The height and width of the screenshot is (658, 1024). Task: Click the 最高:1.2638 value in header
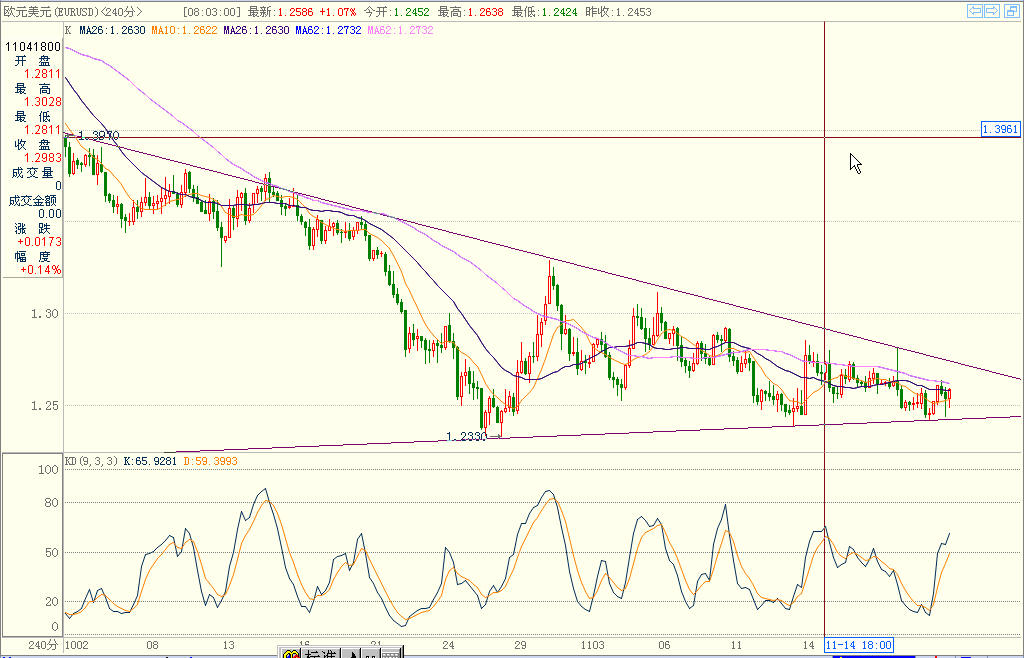(x=470, y=12)
